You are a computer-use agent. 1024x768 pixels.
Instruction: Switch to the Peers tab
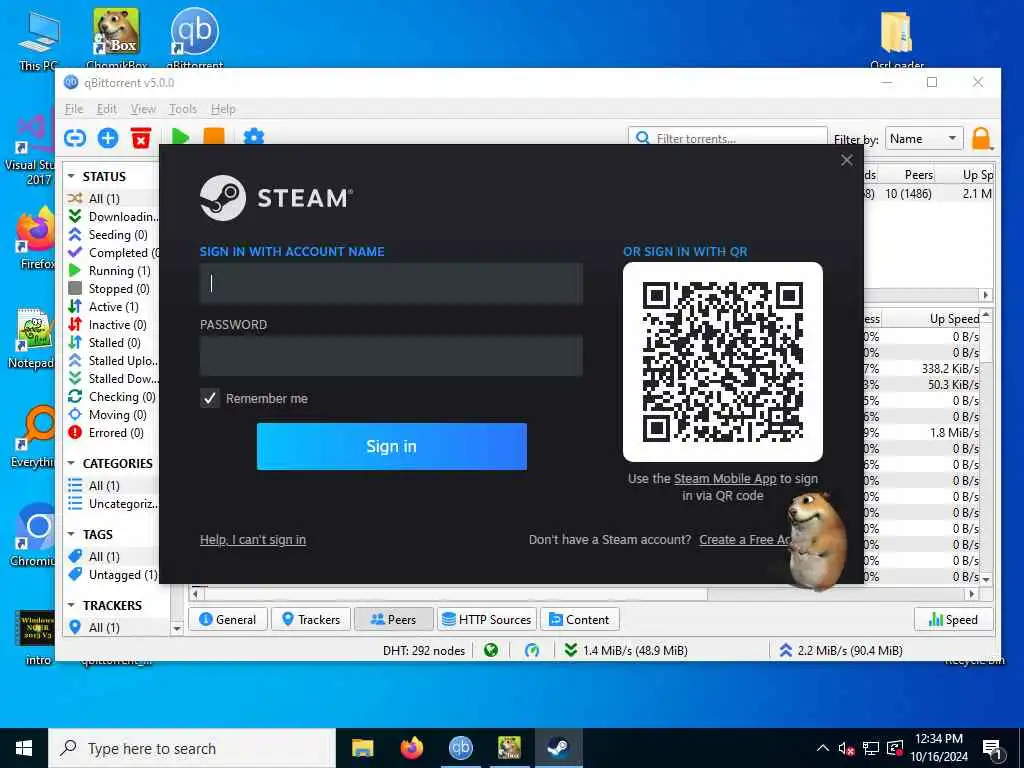coord(394,619)
